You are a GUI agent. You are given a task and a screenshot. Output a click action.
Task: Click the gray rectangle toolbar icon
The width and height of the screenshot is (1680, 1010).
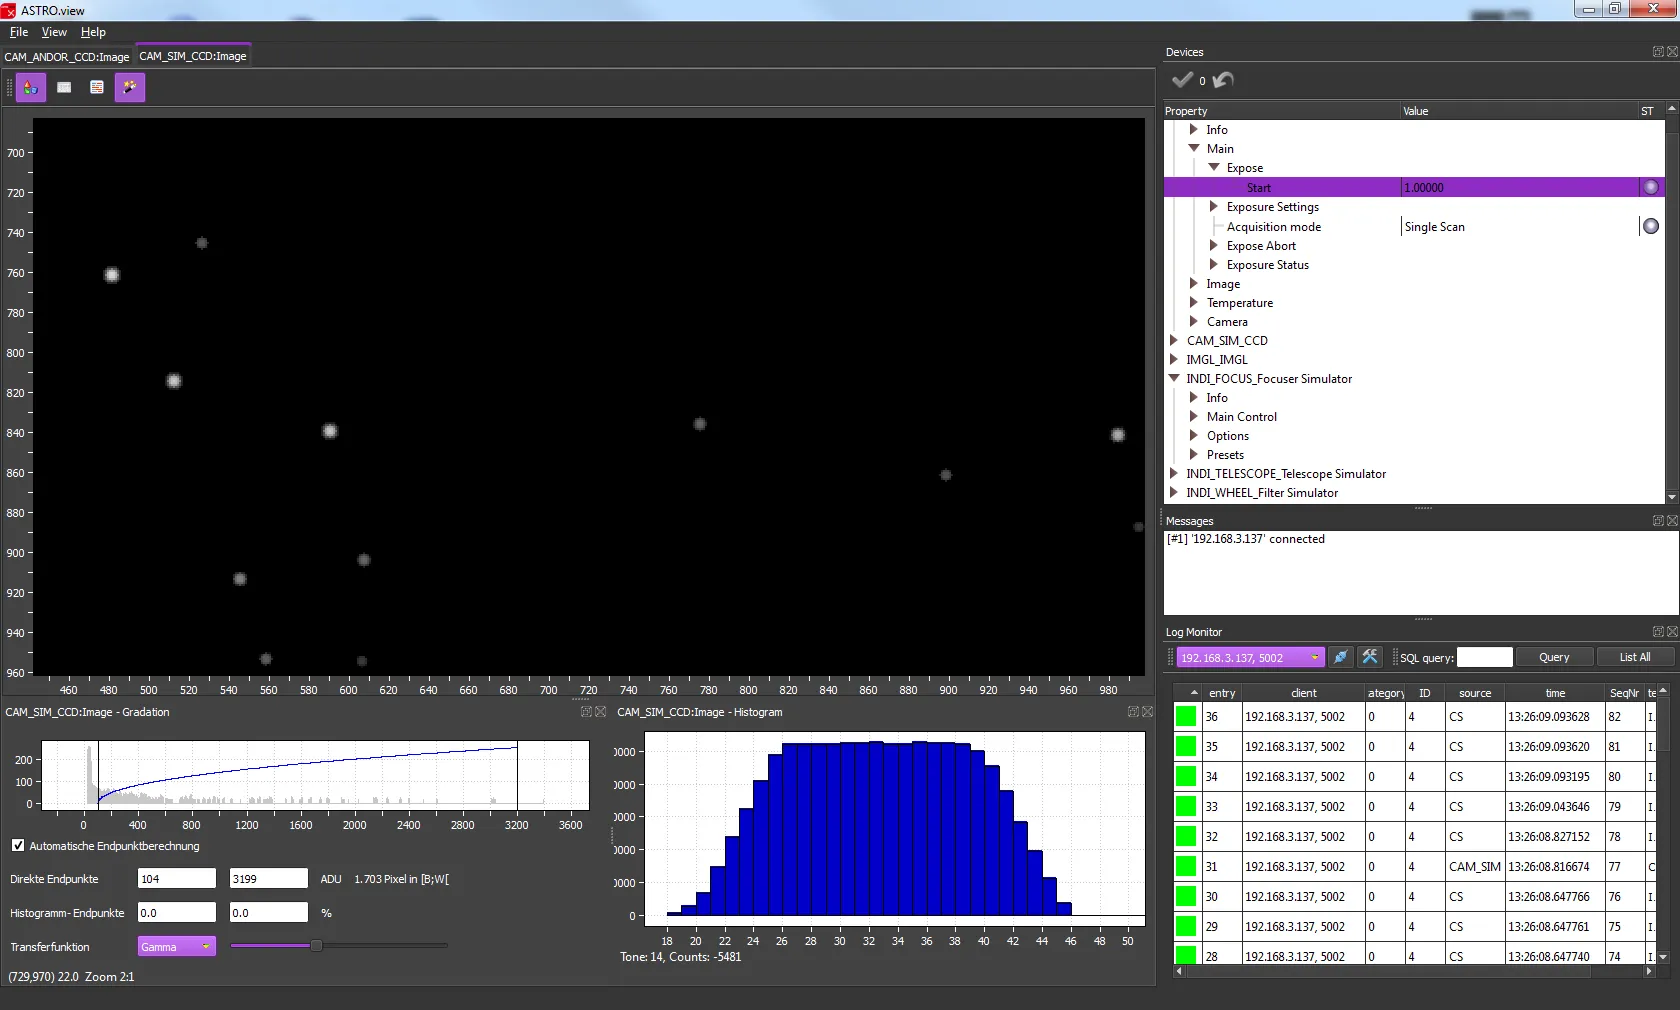click(64, 88)
